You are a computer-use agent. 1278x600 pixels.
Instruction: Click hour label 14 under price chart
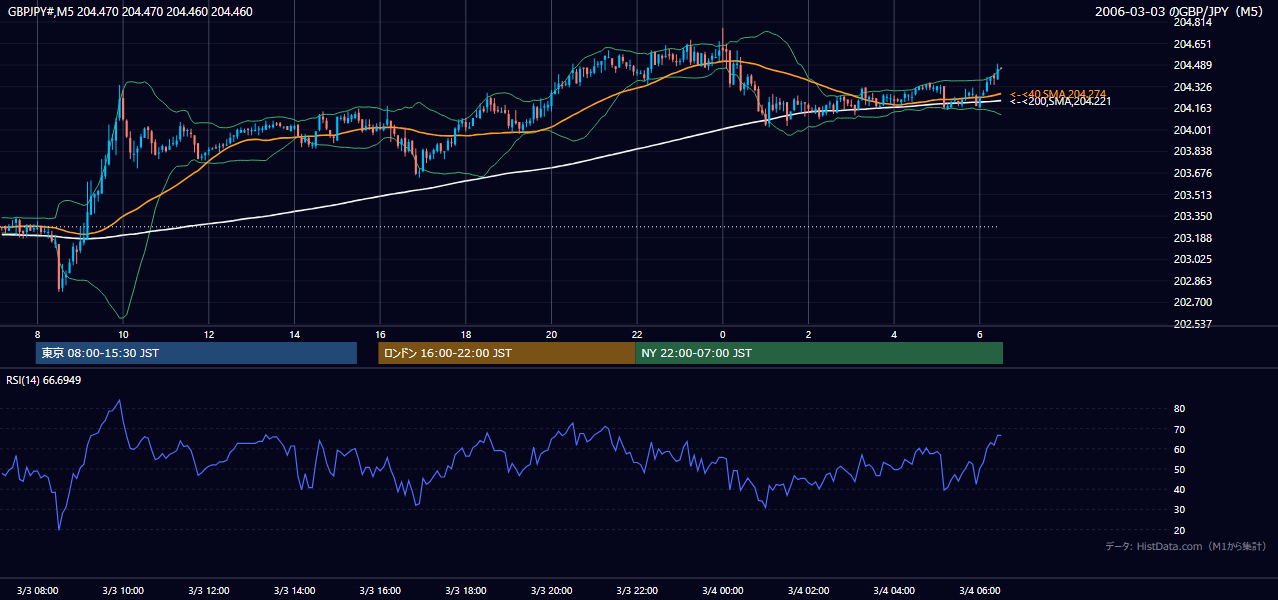294,334
